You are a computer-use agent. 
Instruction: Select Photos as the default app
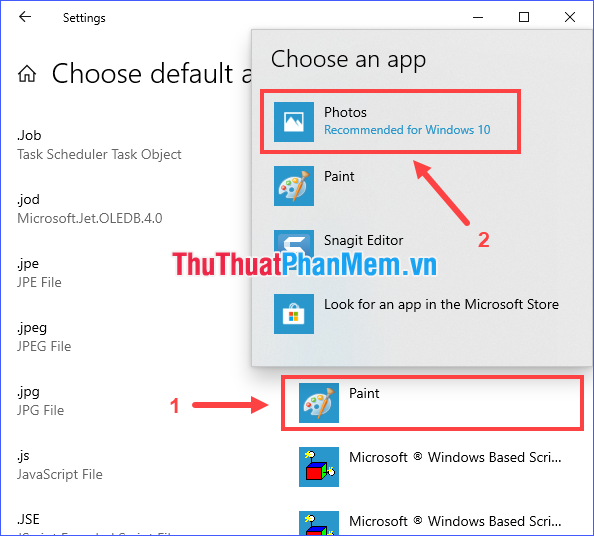pyautogui.click(x=391, y=122)
